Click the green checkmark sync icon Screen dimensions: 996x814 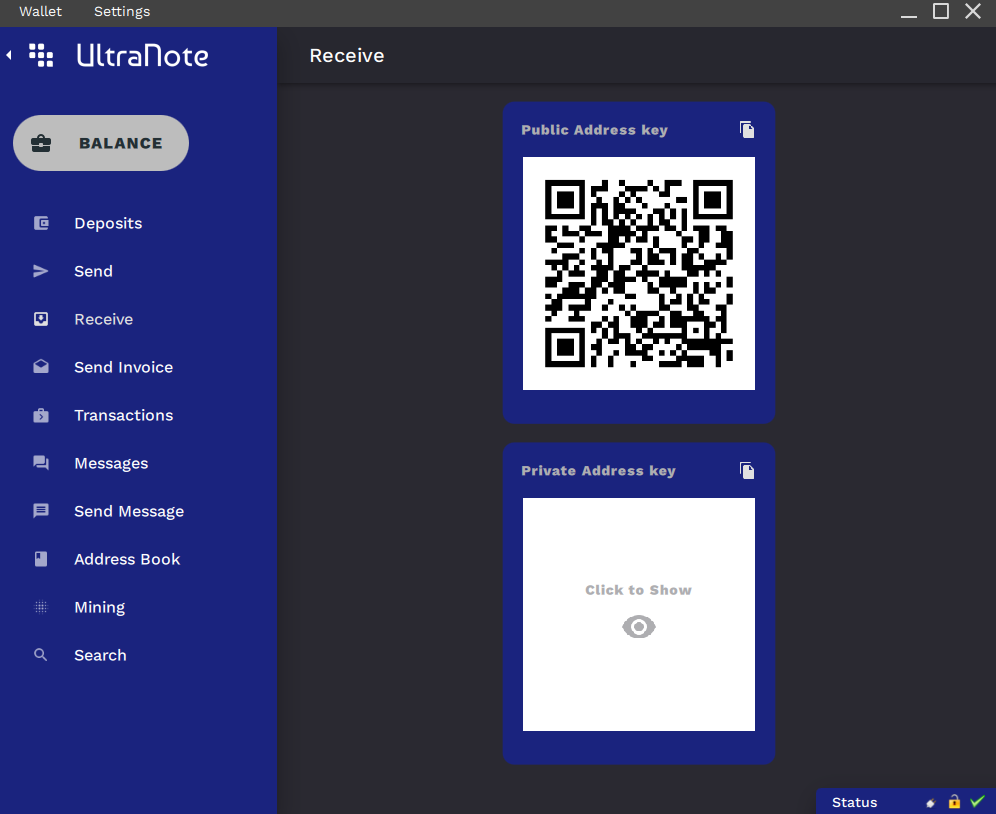tap(978, 801)
